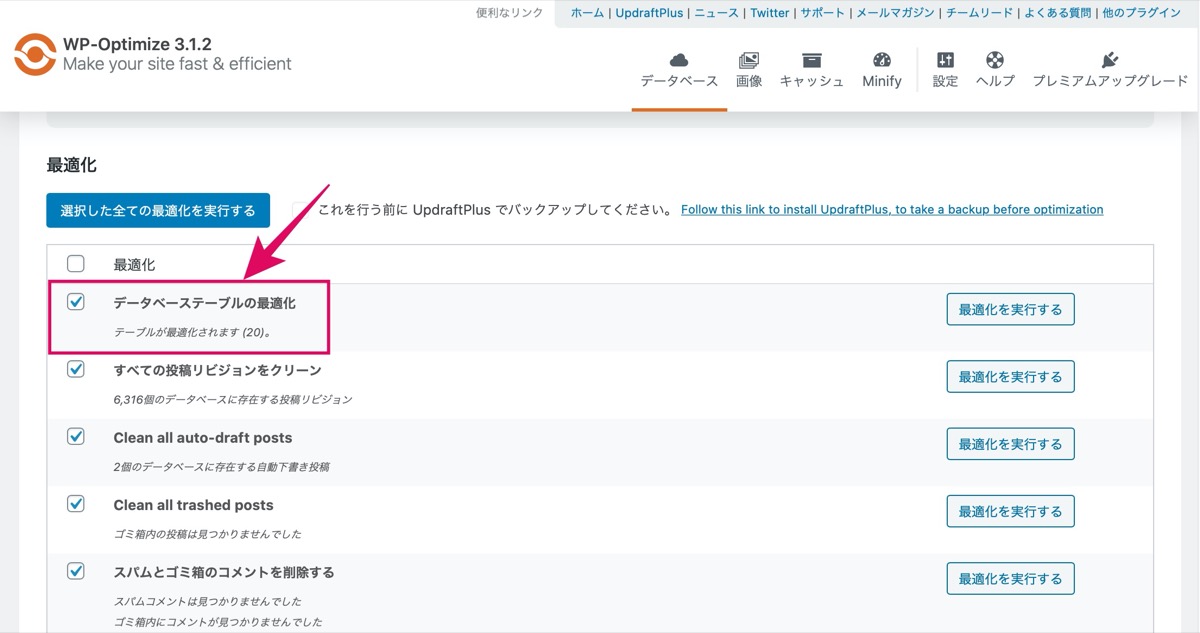Click the スパムコメントは見つかりませんでした text
Viewport: 1200px width, 633px height.
pos(207,601)
